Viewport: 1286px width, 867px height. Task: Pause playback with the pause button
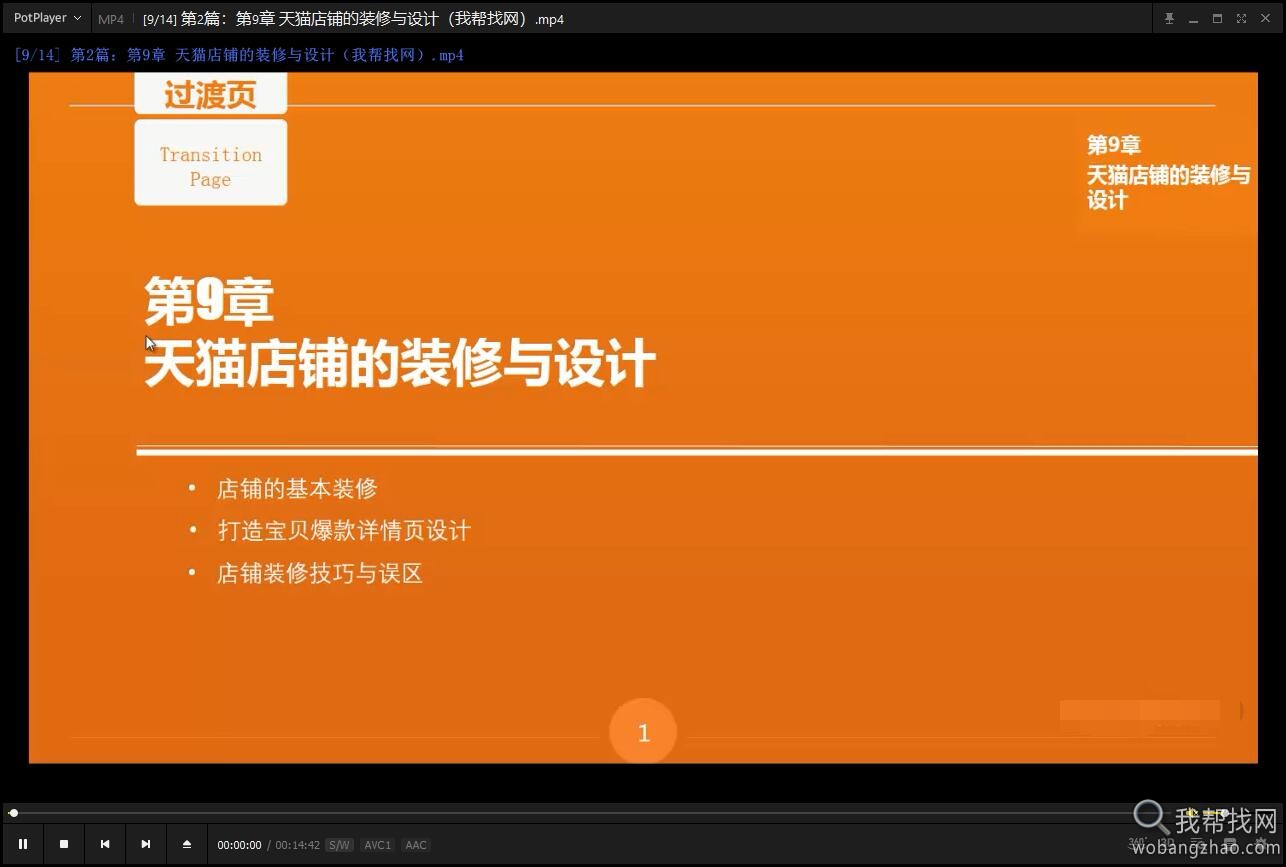click(x=23, y=844)
